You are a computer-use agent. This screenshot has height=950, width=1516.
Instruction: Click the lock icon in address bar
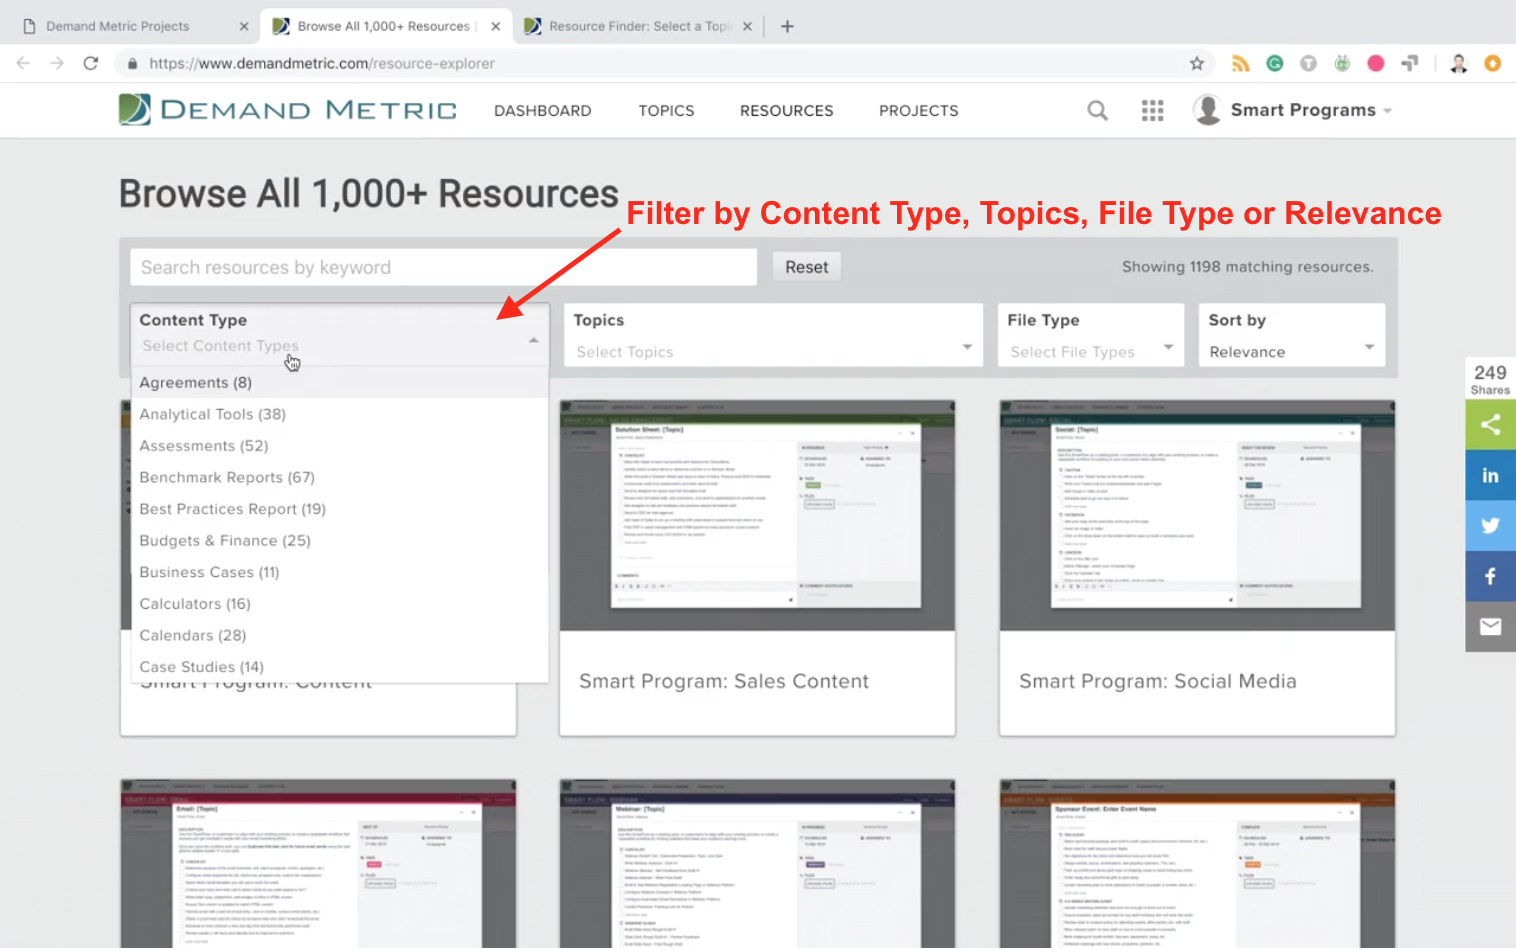coord(132,63)
